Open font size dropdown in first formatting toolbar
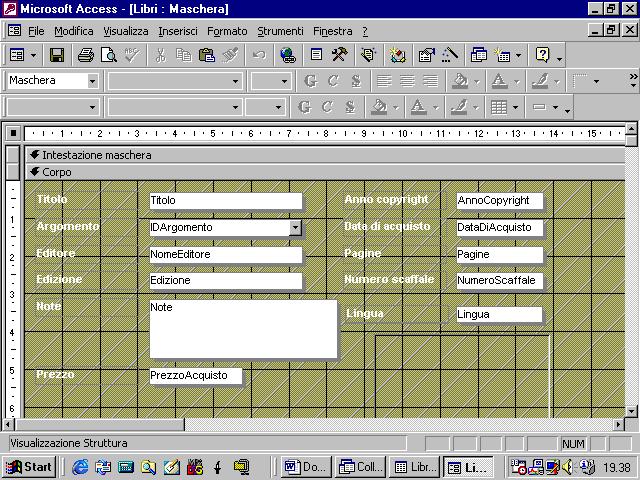The image size is (640, 480). 284,81
